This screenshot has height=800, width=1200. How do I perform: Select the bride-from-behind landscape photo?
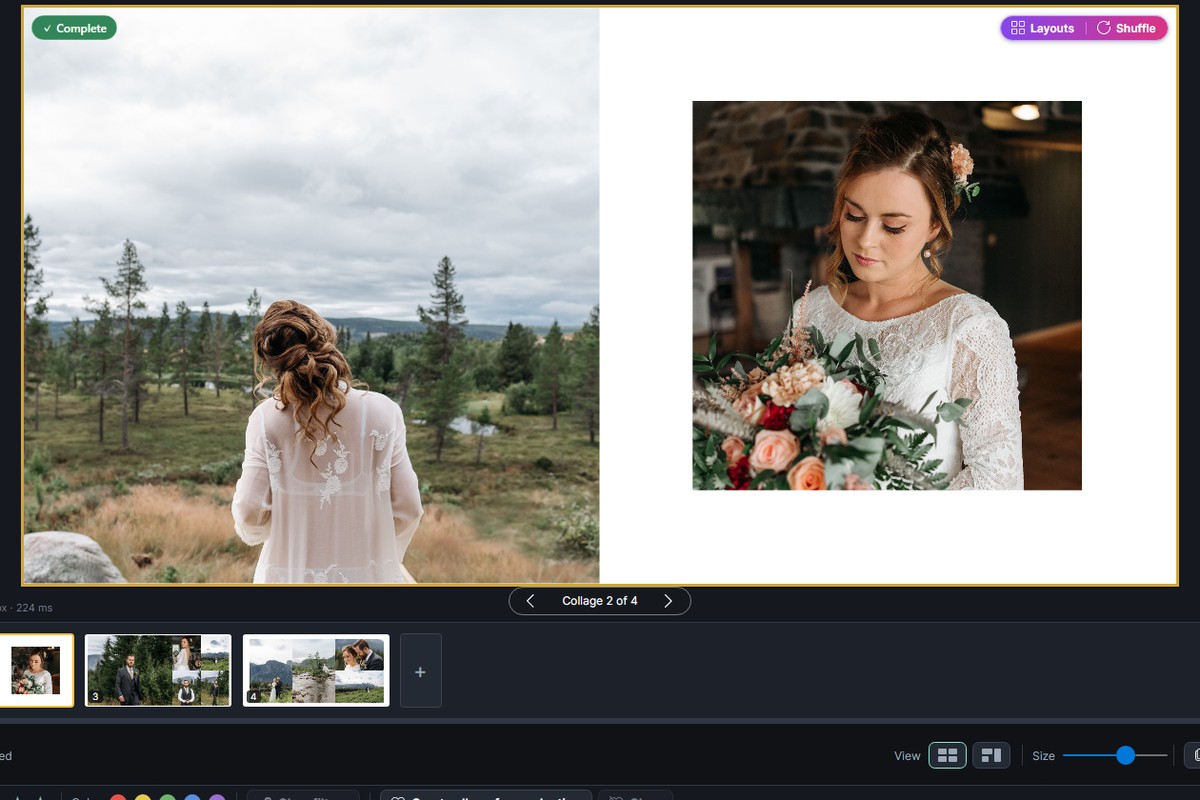[311, 296]
